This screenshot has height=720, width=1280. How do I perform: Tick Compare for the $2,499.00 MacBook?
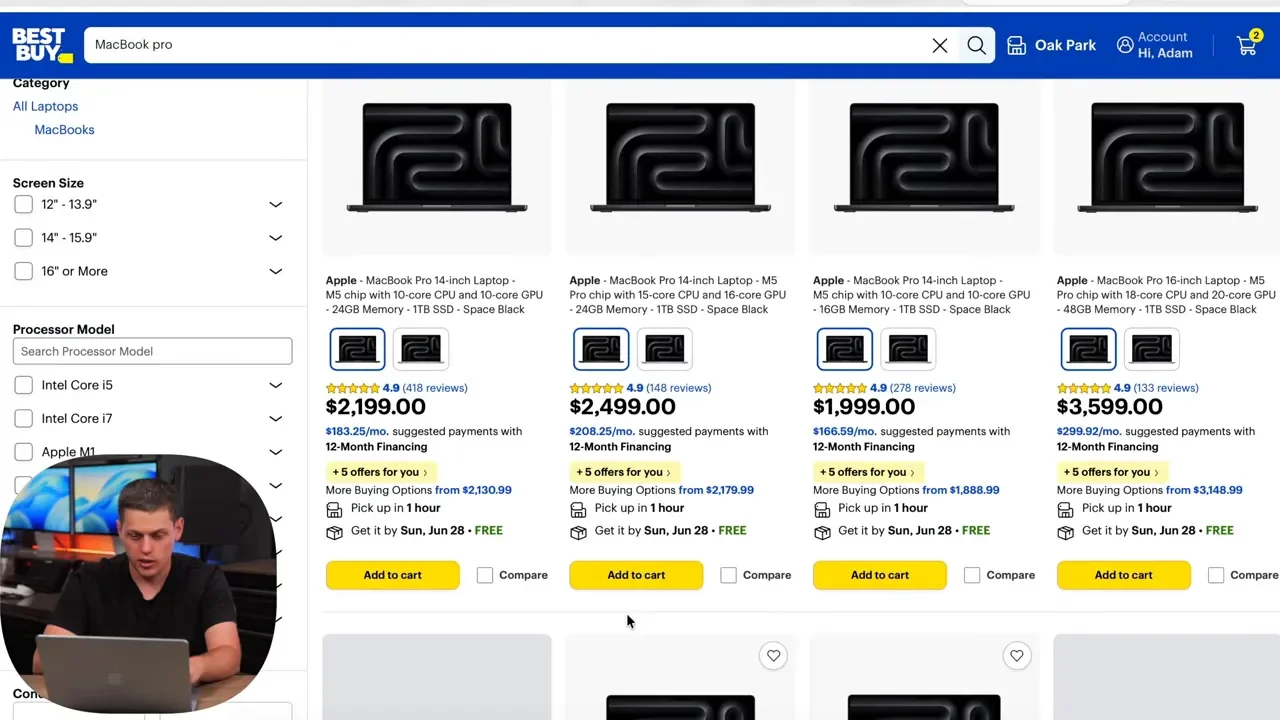(728, 575)
